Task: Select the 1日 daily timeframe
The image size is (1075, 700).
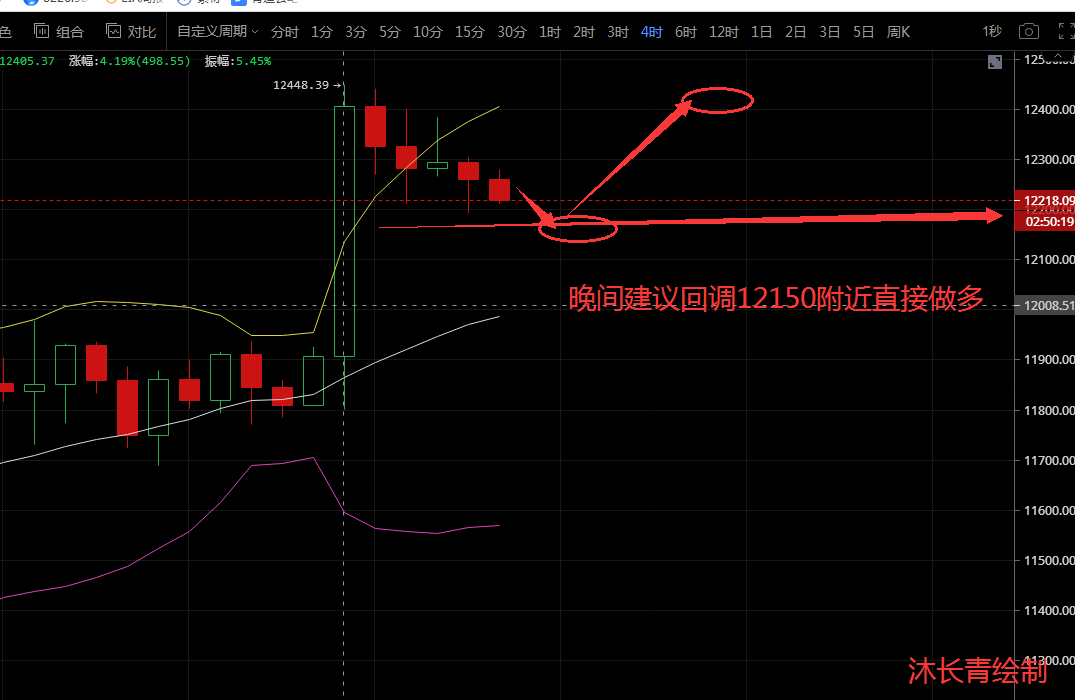Action: 762,32
